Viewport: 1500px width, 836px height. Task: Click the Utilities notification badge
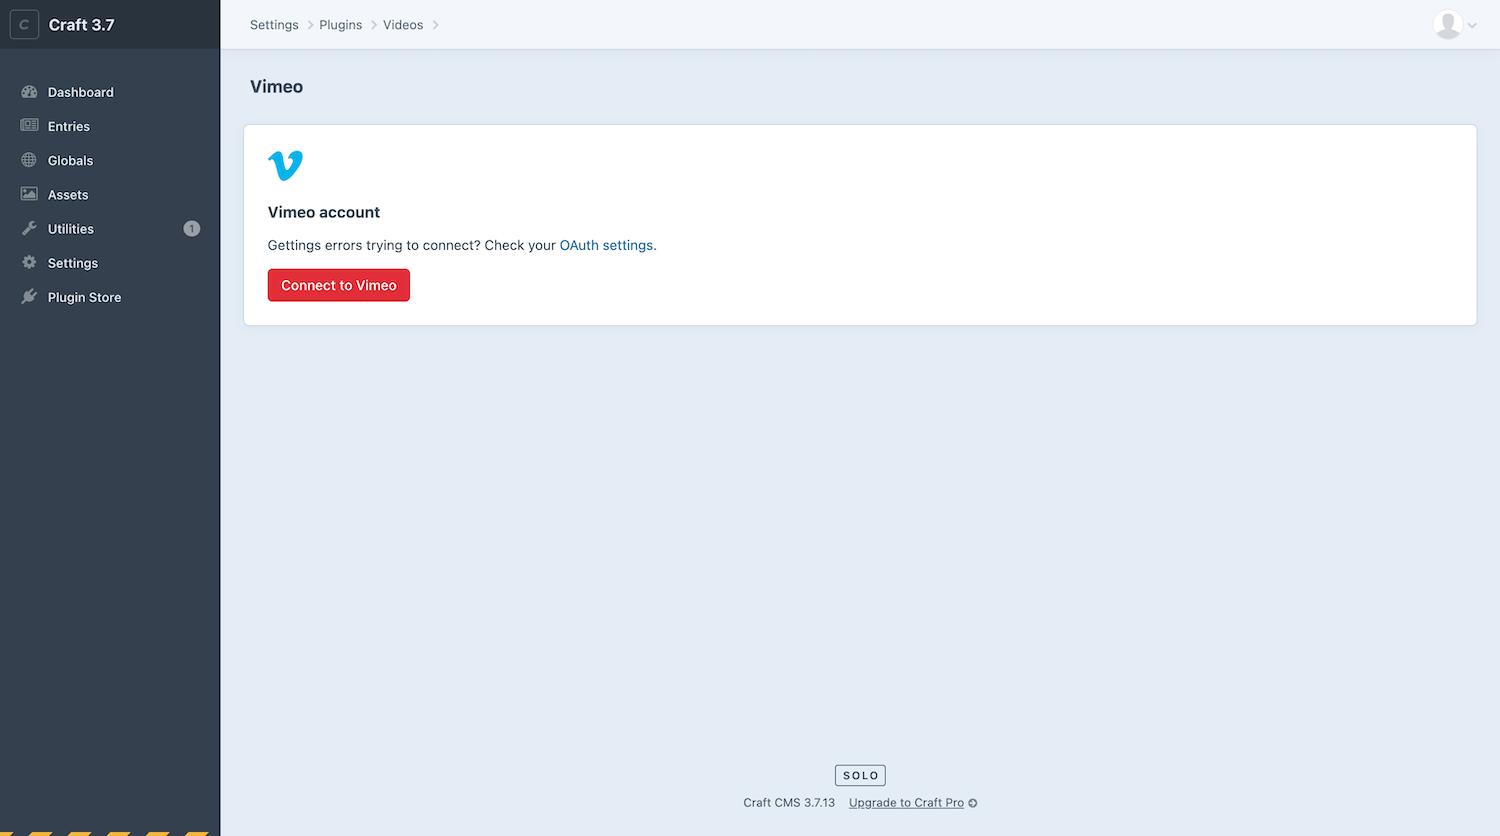click(x=191, y=228)
